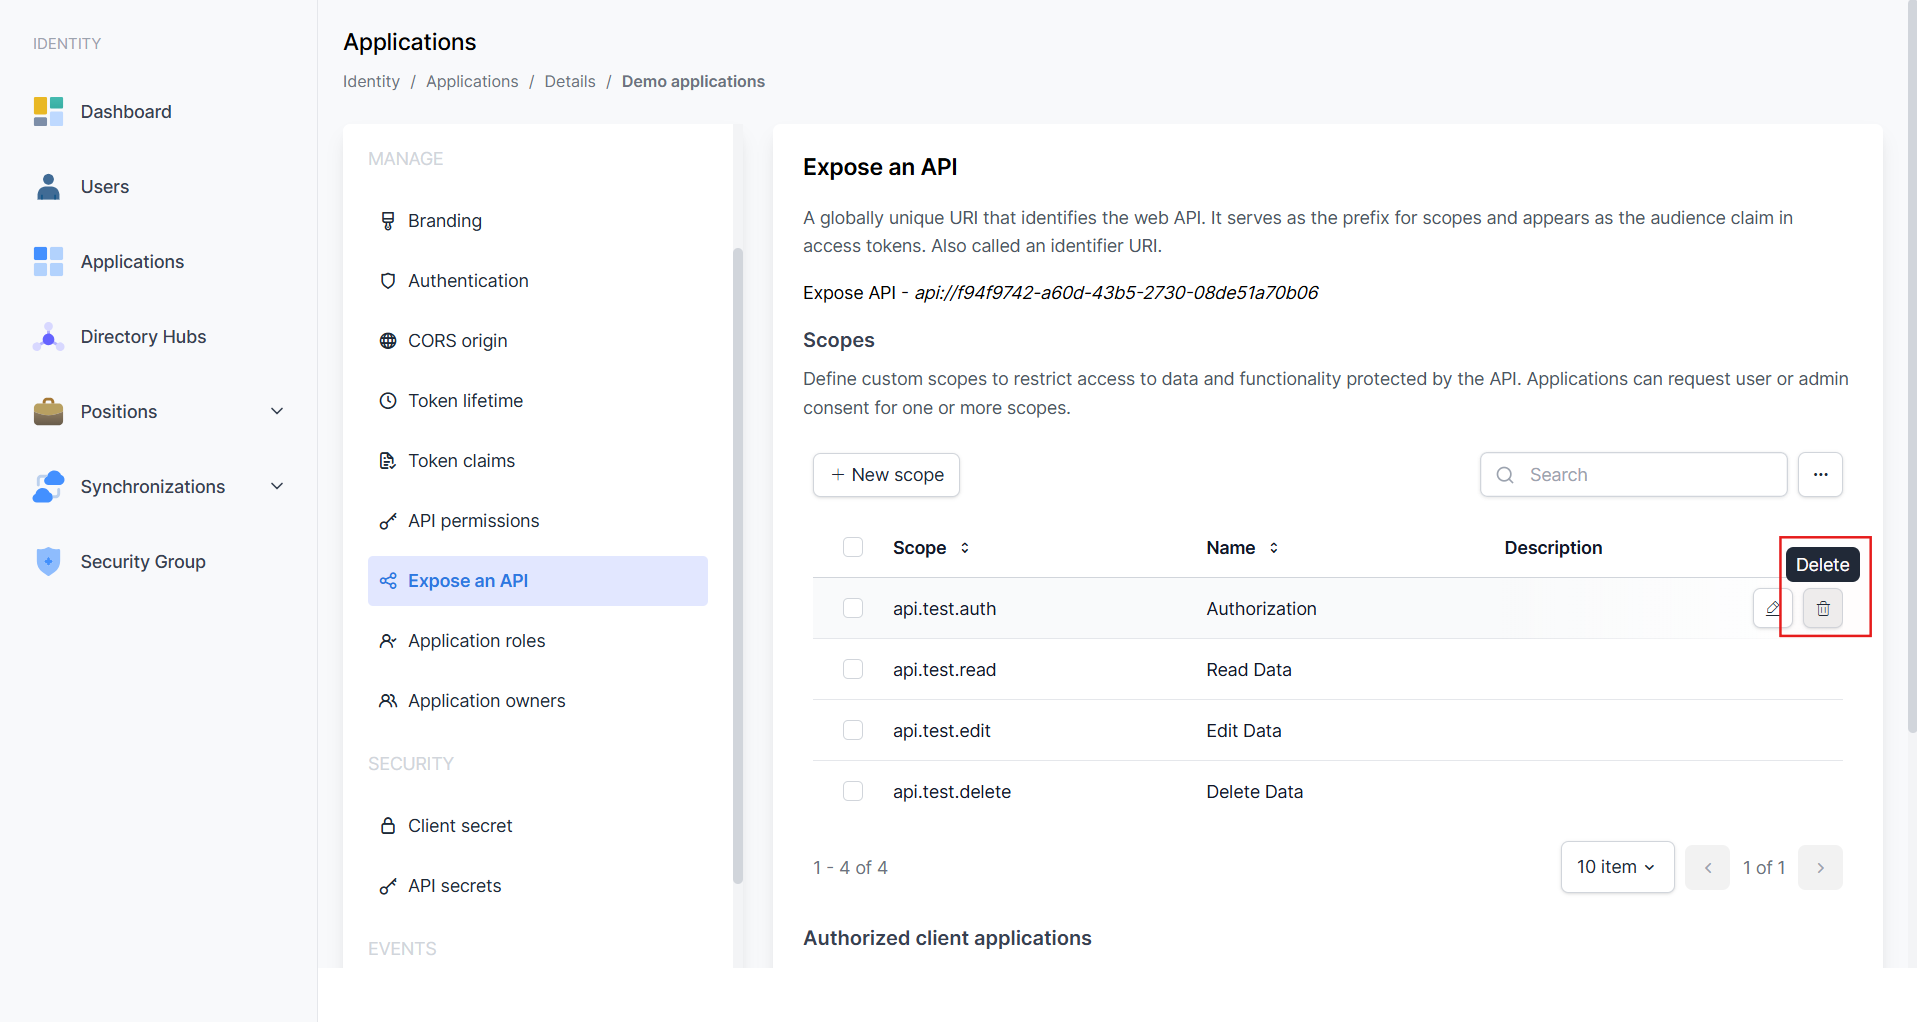Click the search magnifier icon
The image size is (1917, 1022).
pos(1505,475)
